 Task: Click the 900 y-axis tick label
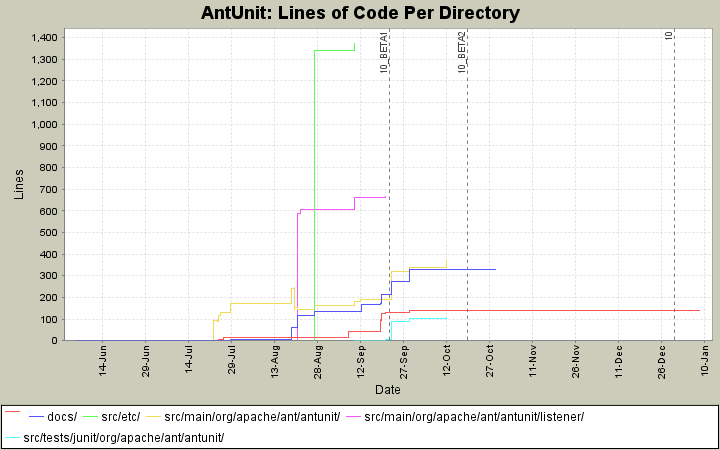(49, 146)
